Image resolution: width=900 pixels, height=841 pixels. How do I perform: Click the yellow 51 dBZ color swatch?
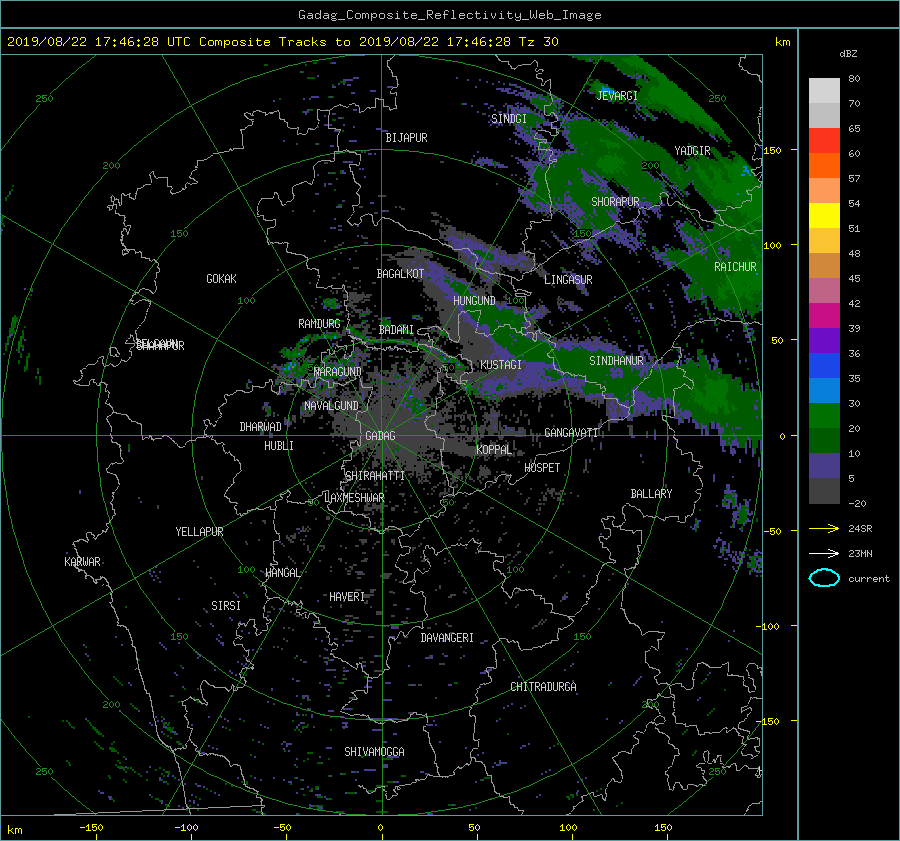(824, 215)
